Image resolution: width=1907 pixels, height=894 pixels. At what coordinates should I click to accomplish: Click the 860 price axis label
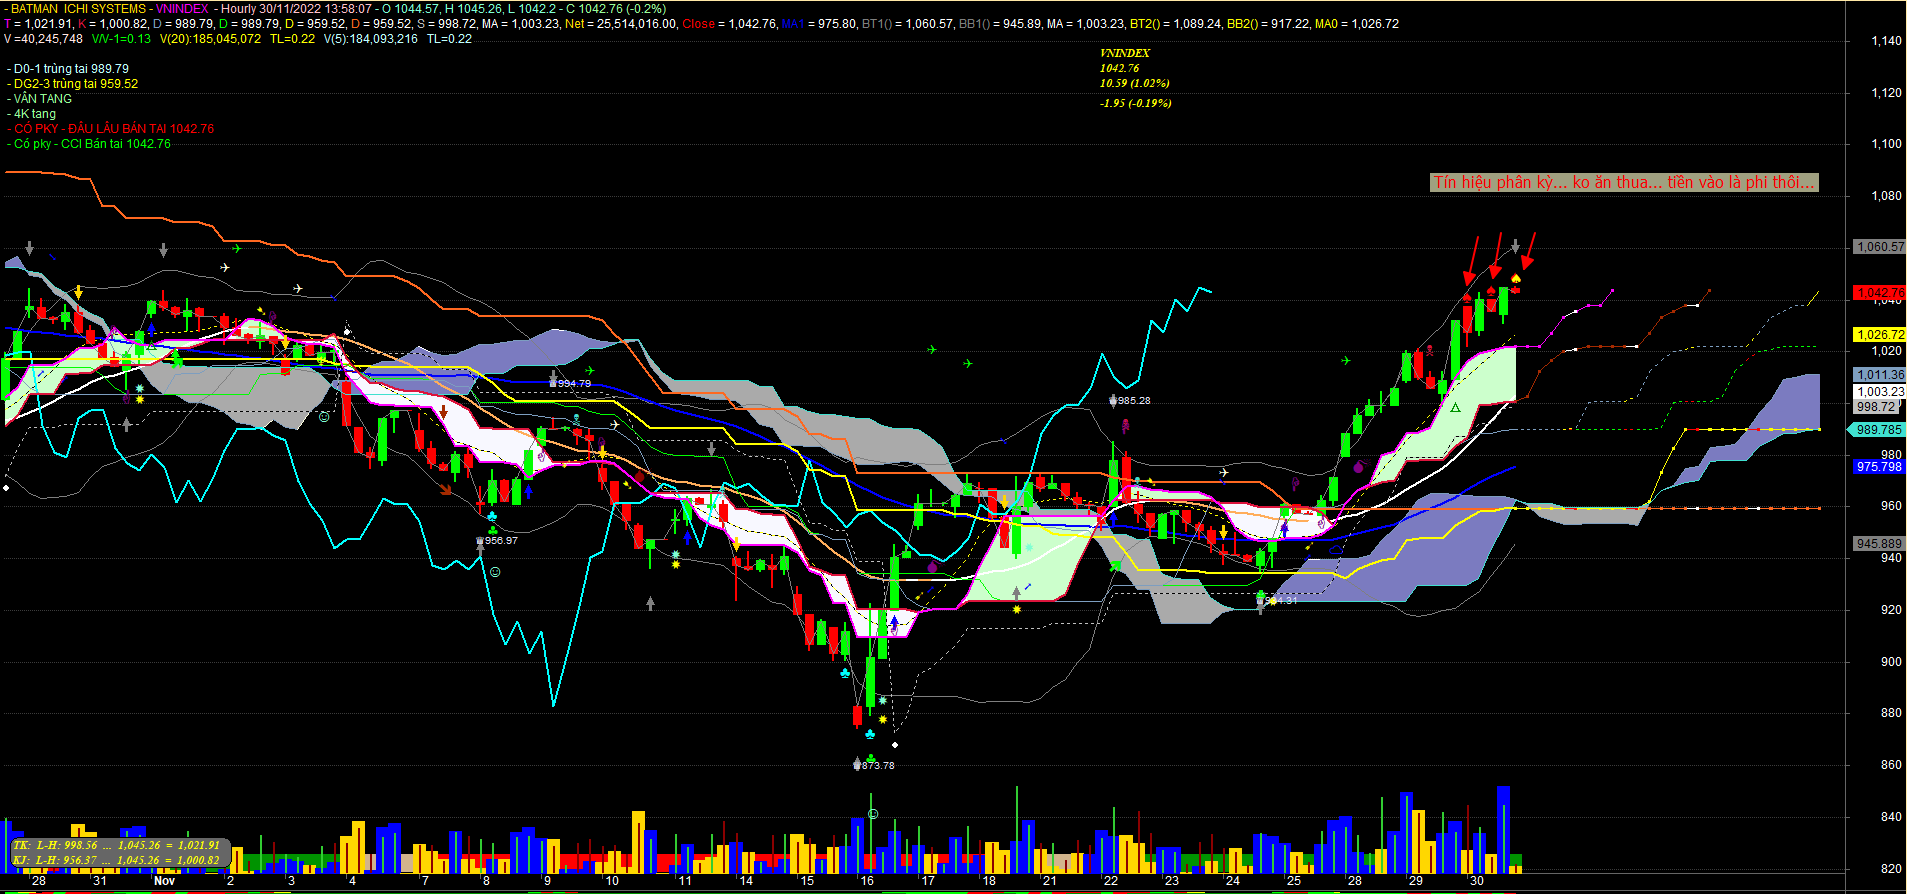[1891, 765]
